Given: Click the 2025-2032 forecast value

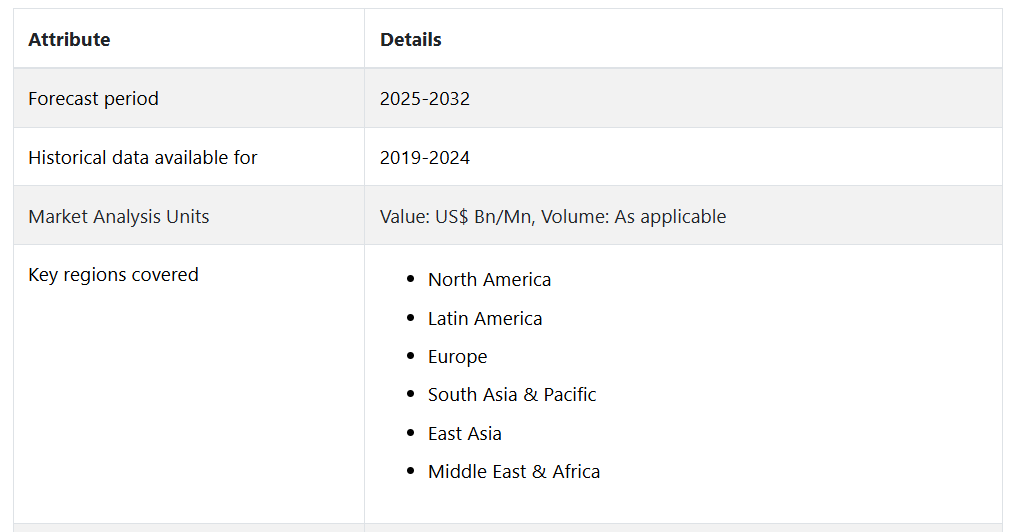Looking at the screenshot, I should coord(424,99).
